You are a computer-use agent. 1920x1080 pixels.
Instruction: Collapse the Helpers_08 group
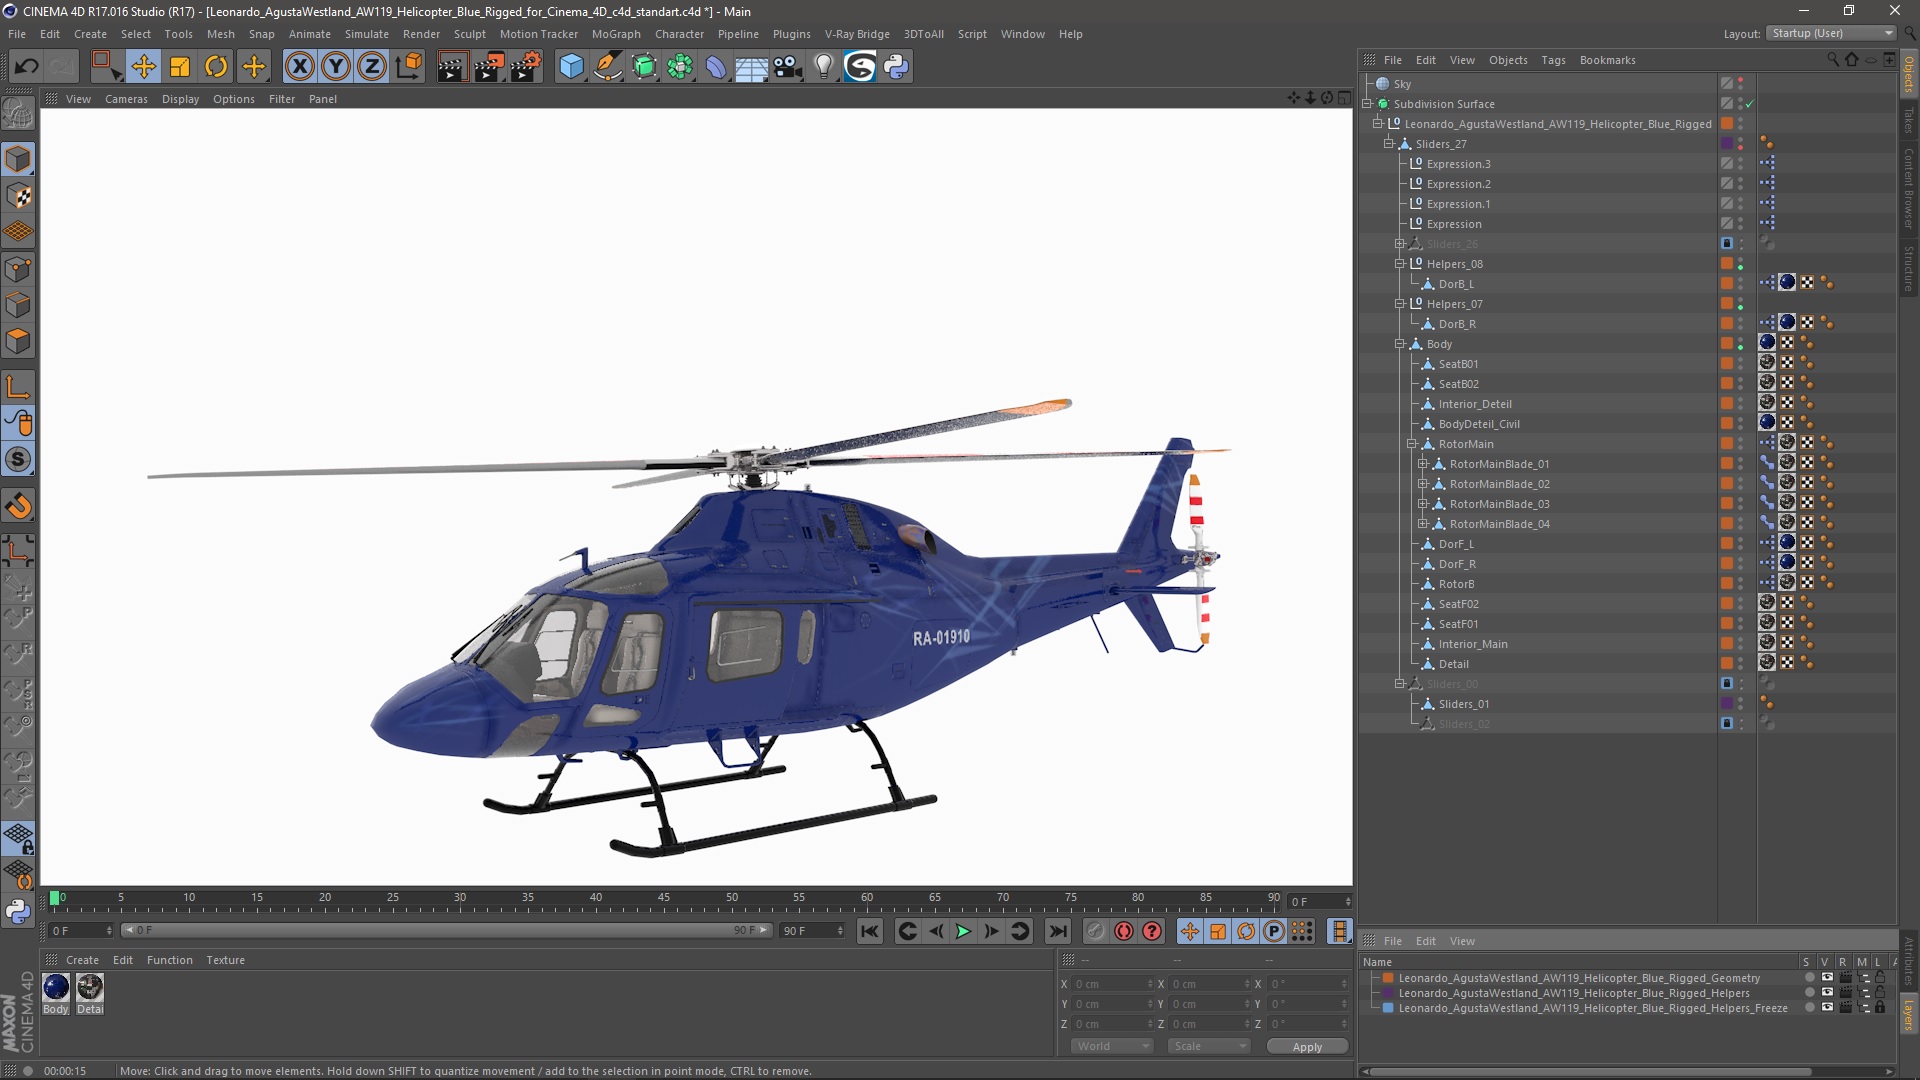point(1400,264)
